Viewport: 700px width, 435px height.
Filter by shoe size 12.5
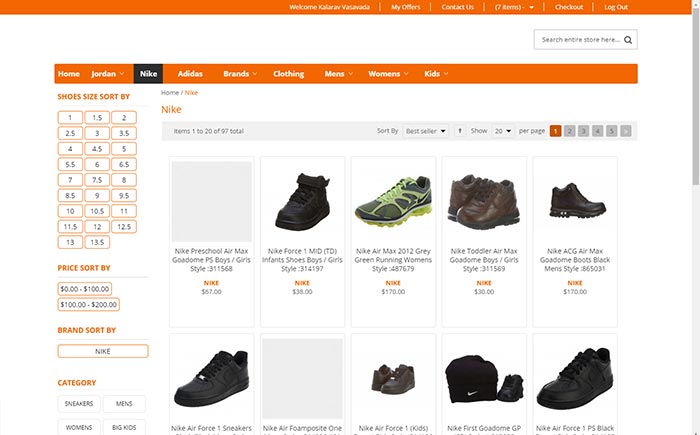(x=124, y=227)
